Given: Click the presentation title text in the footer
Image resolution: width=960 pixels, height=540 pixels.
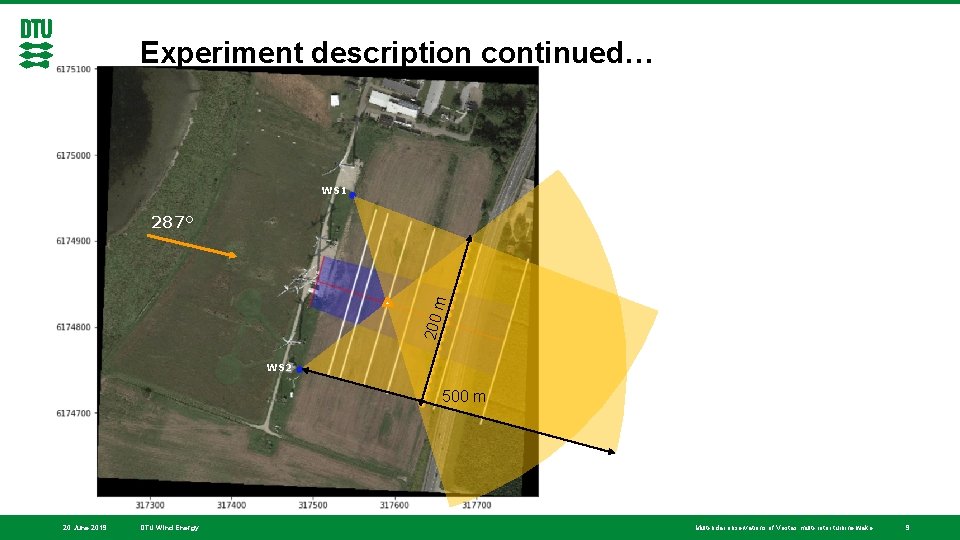Looking at the screenshot, I should pyautogui.click(x=784, y=527).
